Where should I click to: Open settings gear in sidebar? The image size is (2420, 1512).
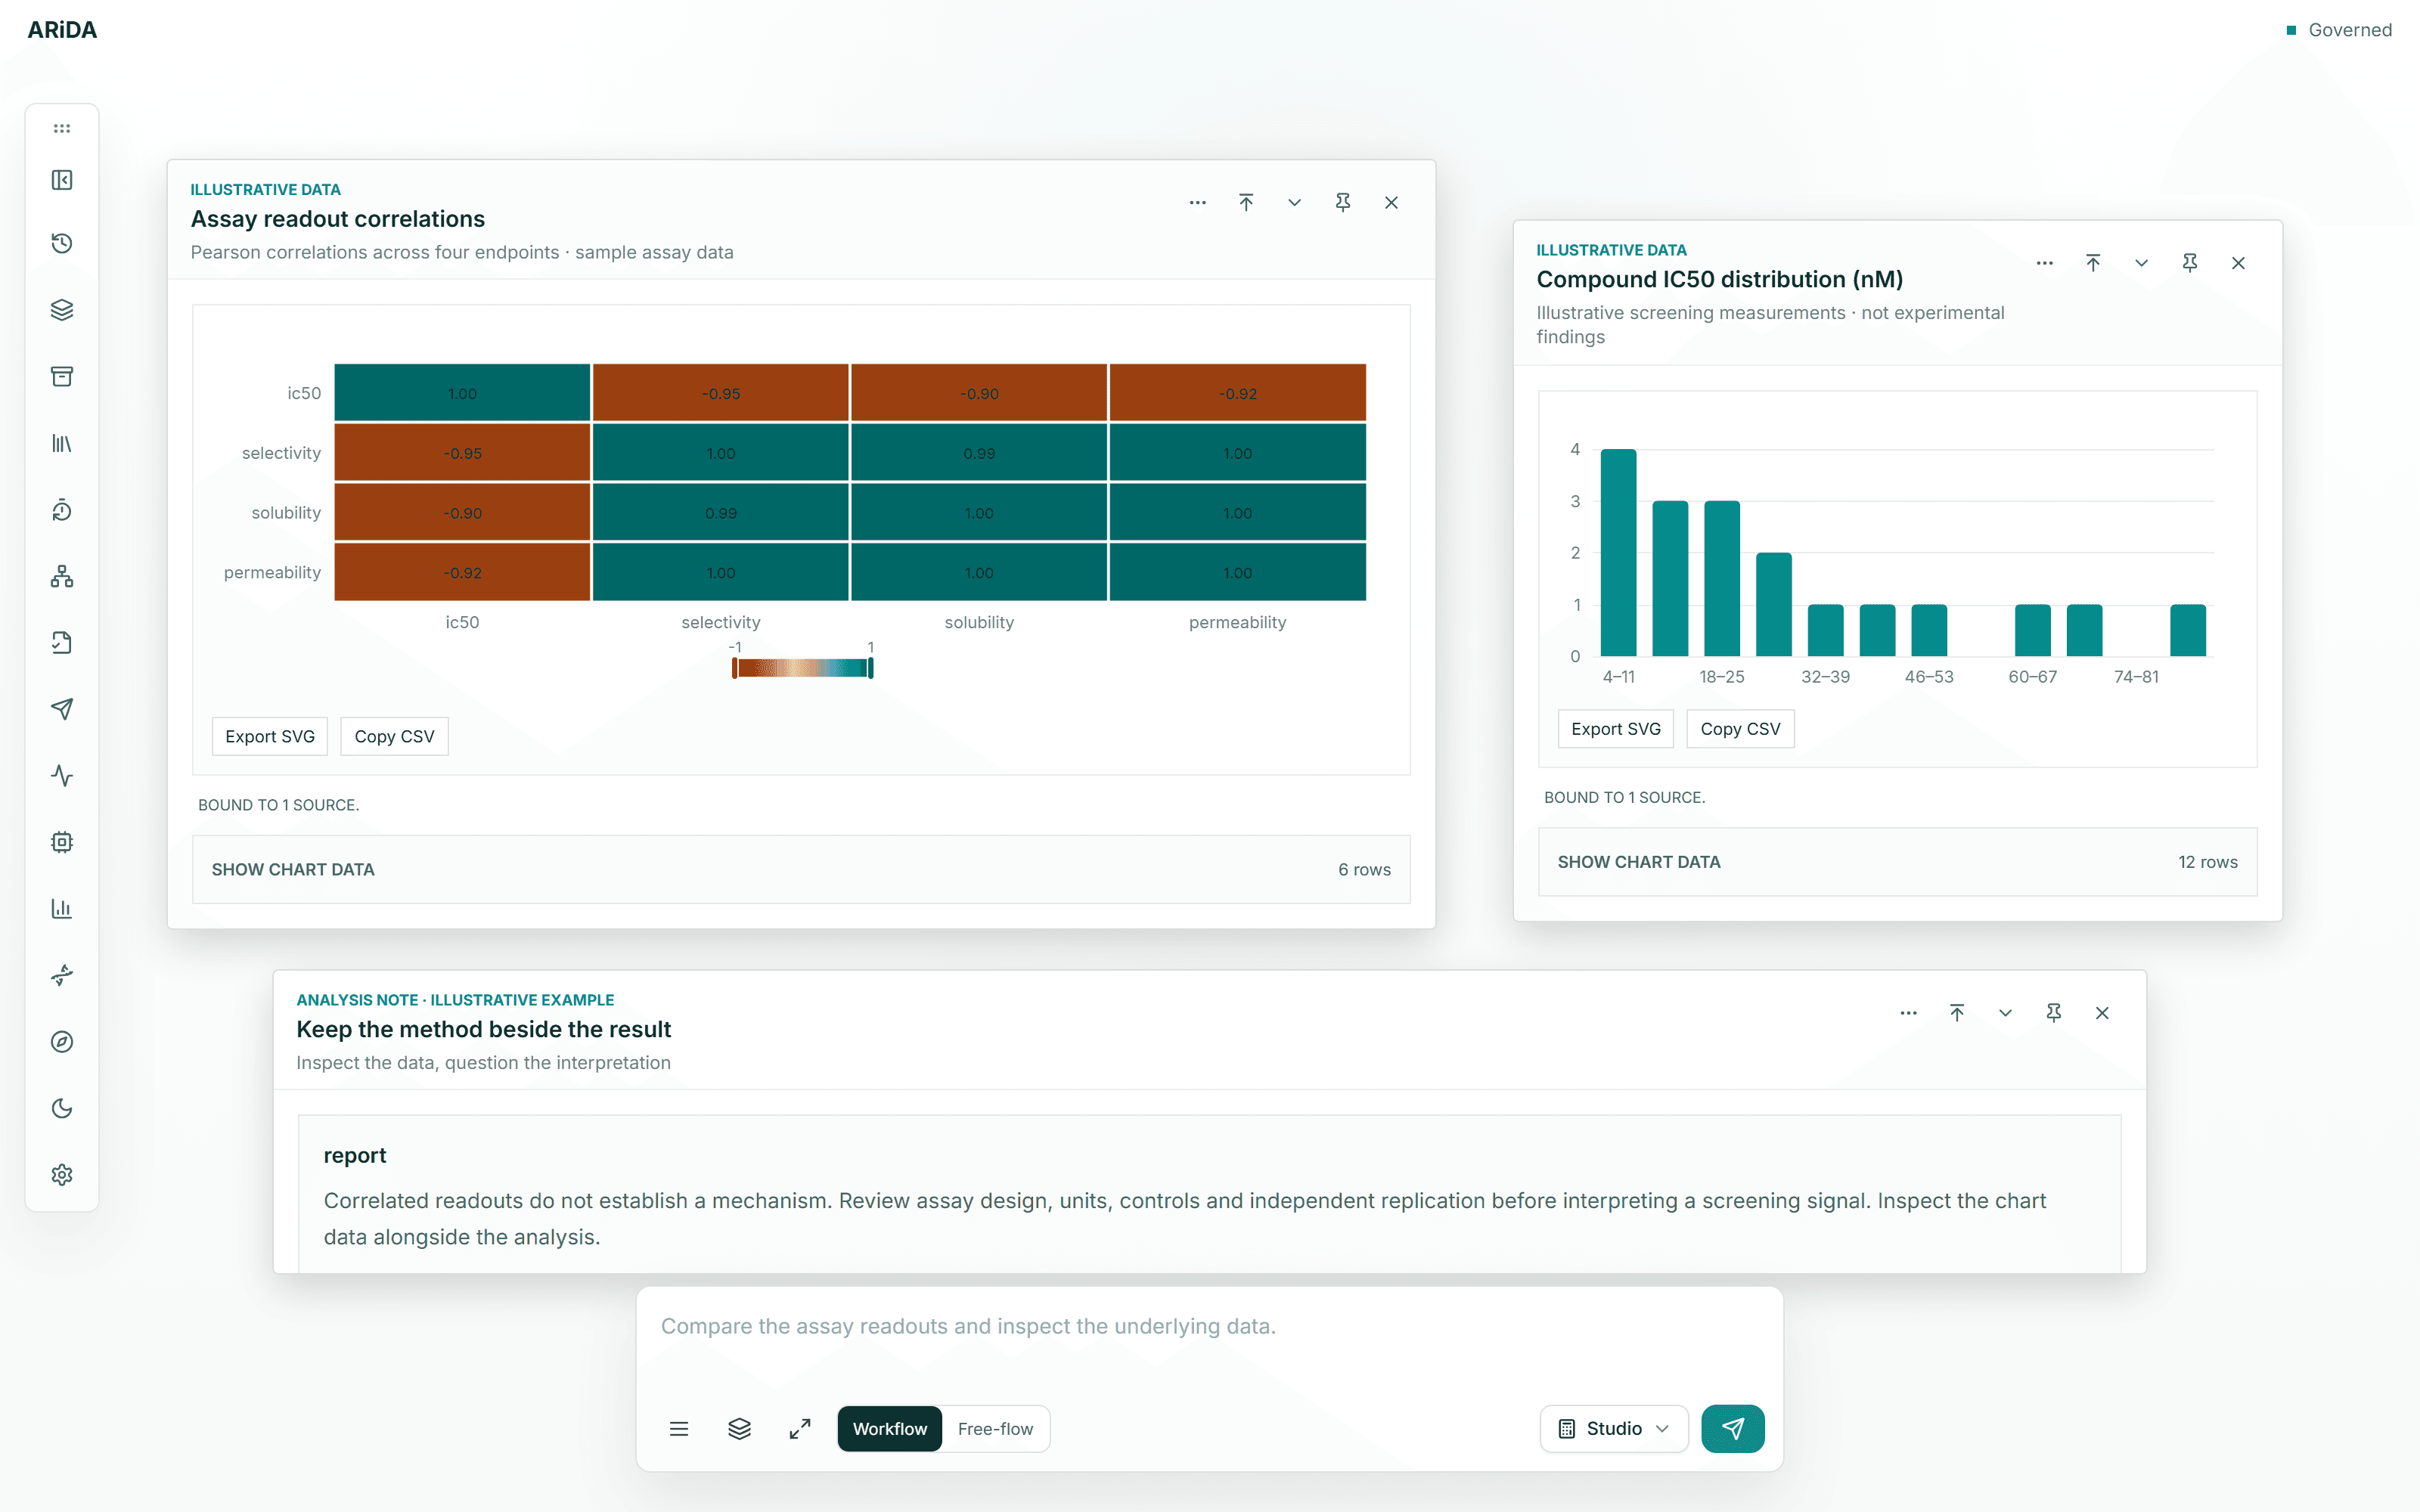(62, 1174)
